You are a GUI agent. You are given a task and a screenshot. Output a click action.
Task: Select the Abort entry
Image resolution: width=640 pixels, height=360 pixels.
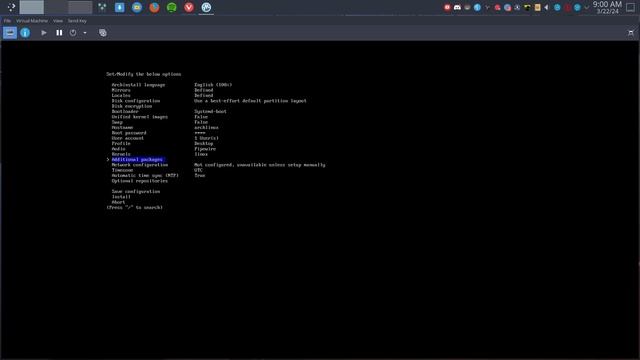[118, 202]
